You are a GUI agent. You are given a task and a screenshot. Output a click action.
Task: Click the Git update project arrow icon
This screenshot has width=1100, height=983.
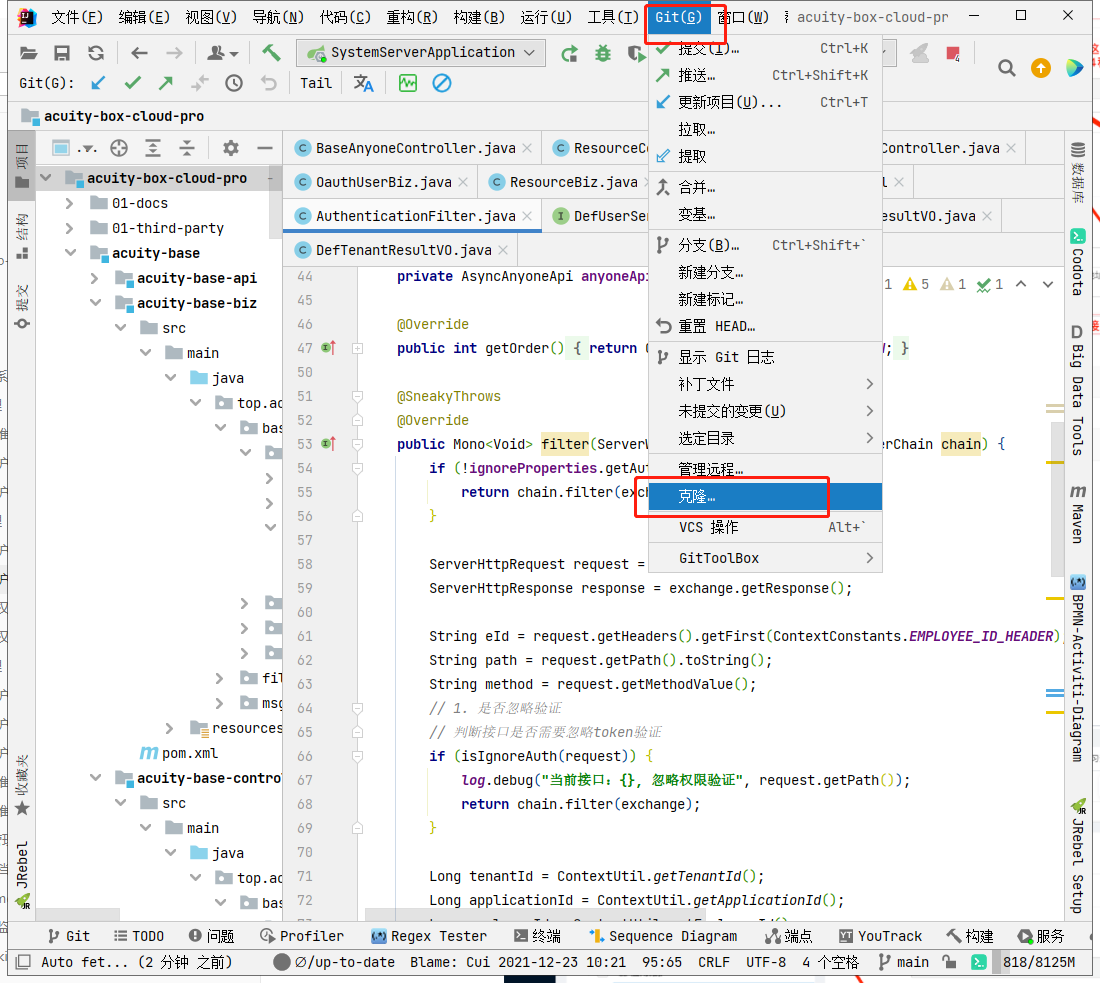98,83
